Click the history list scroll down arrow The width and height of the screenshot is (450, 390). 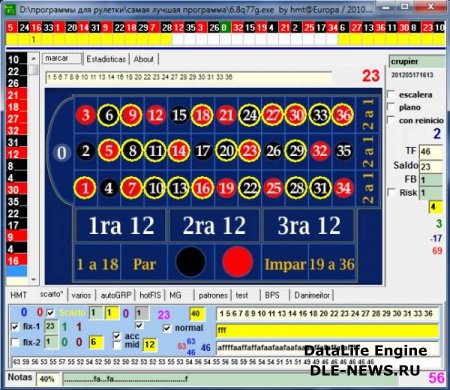click(33, 279)
